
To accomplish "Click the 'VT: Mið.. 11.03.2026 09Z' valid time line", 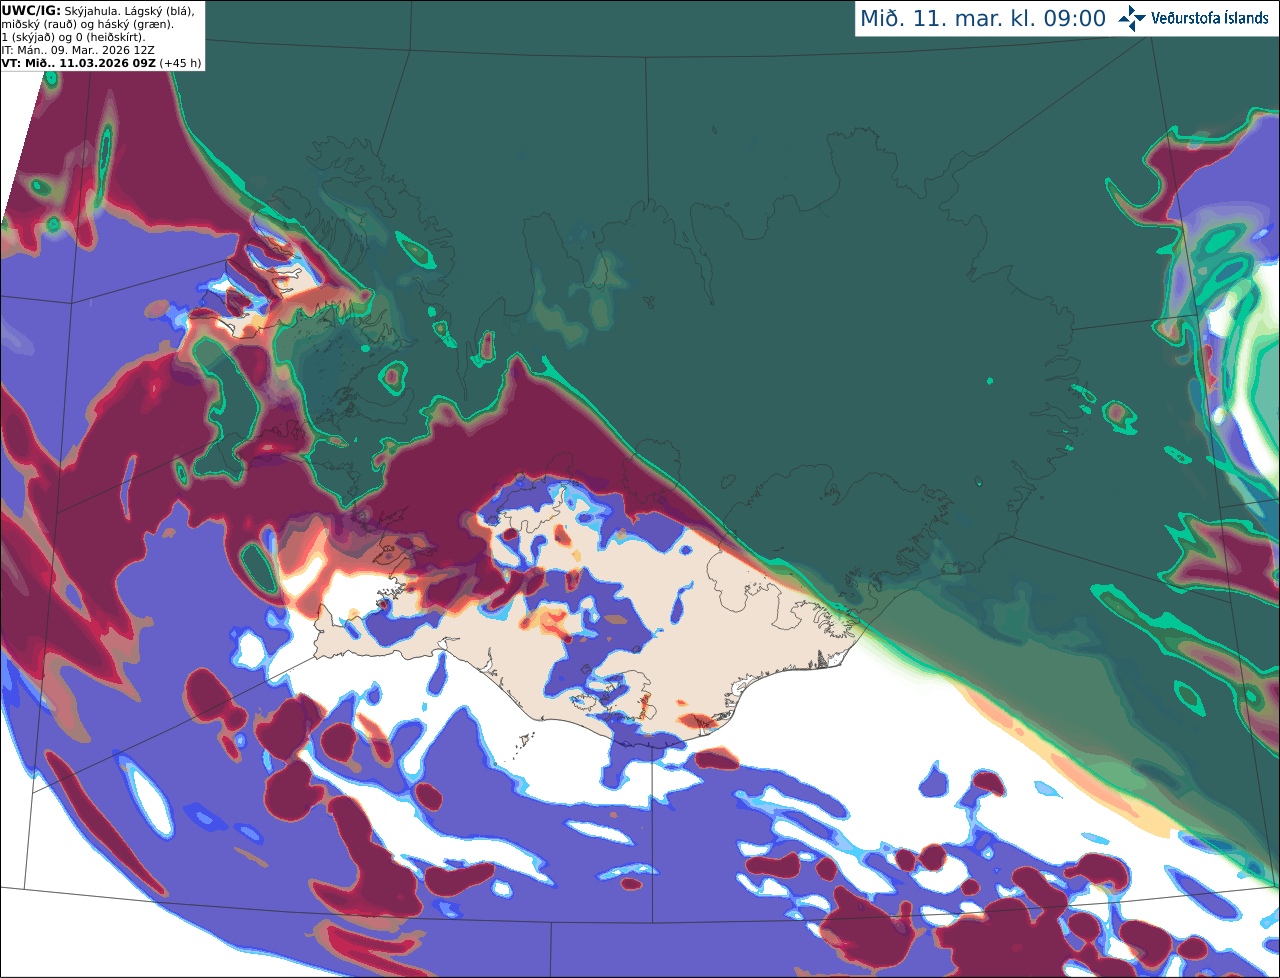I will (x=78, y=63).
